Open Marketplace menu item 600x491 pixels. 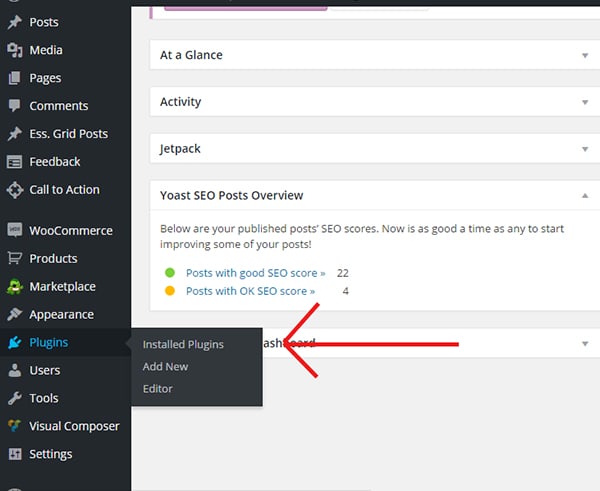coord(65,287)
